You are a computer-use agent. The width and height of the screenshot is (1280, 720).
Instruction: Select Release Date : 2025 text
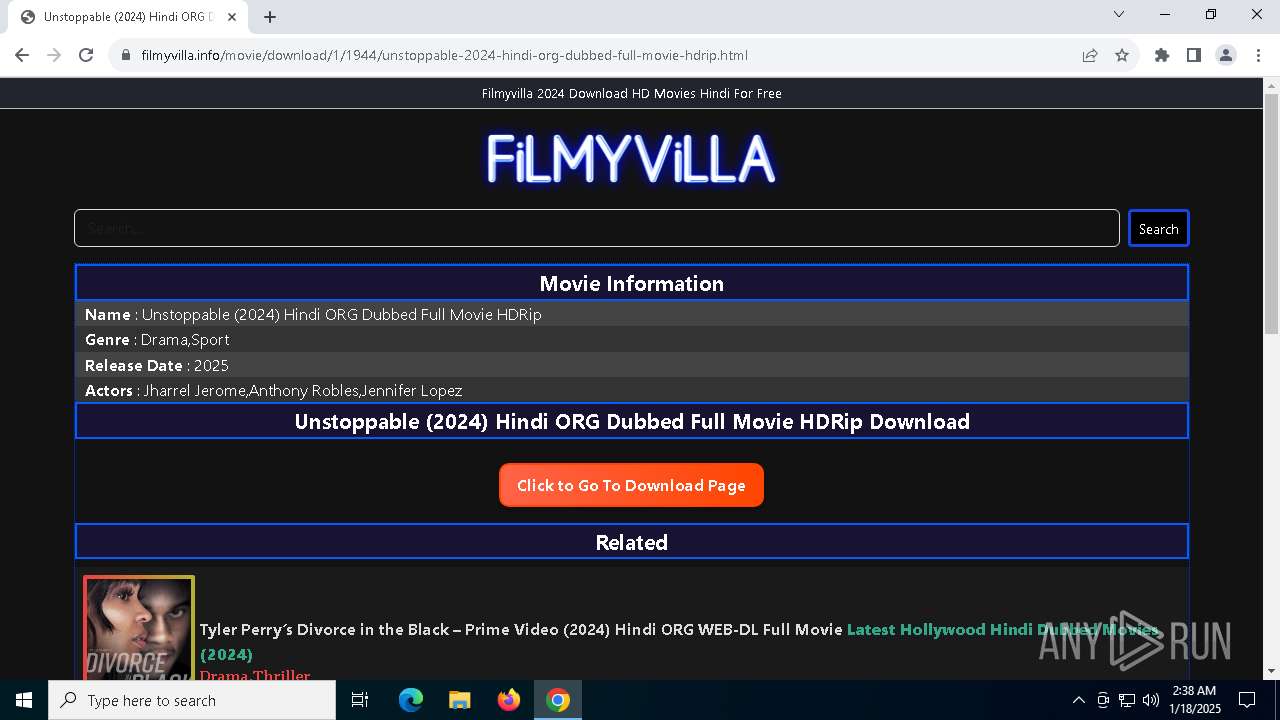[x=157, y=365]
